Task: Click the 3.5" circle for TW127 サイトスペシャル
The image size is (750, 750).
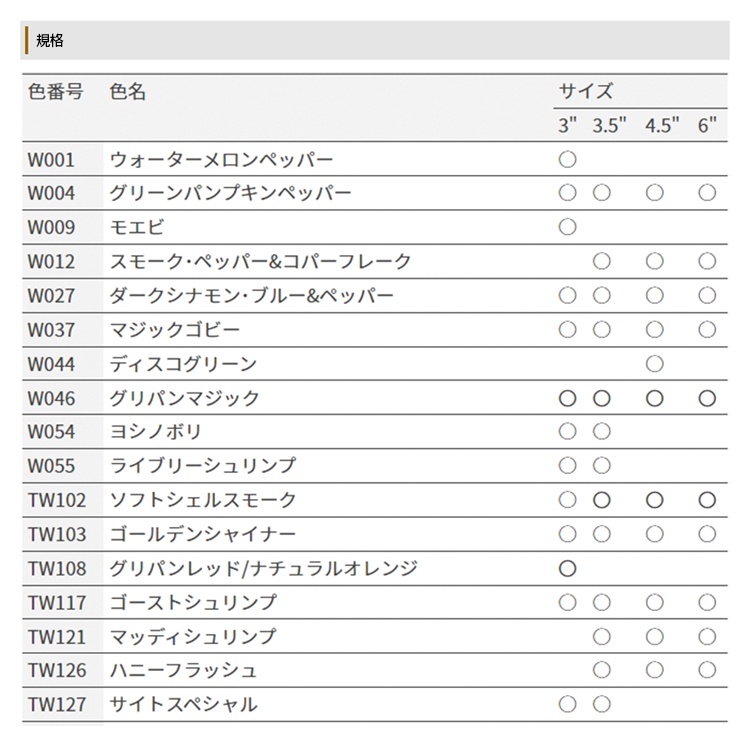Action: 602,704
